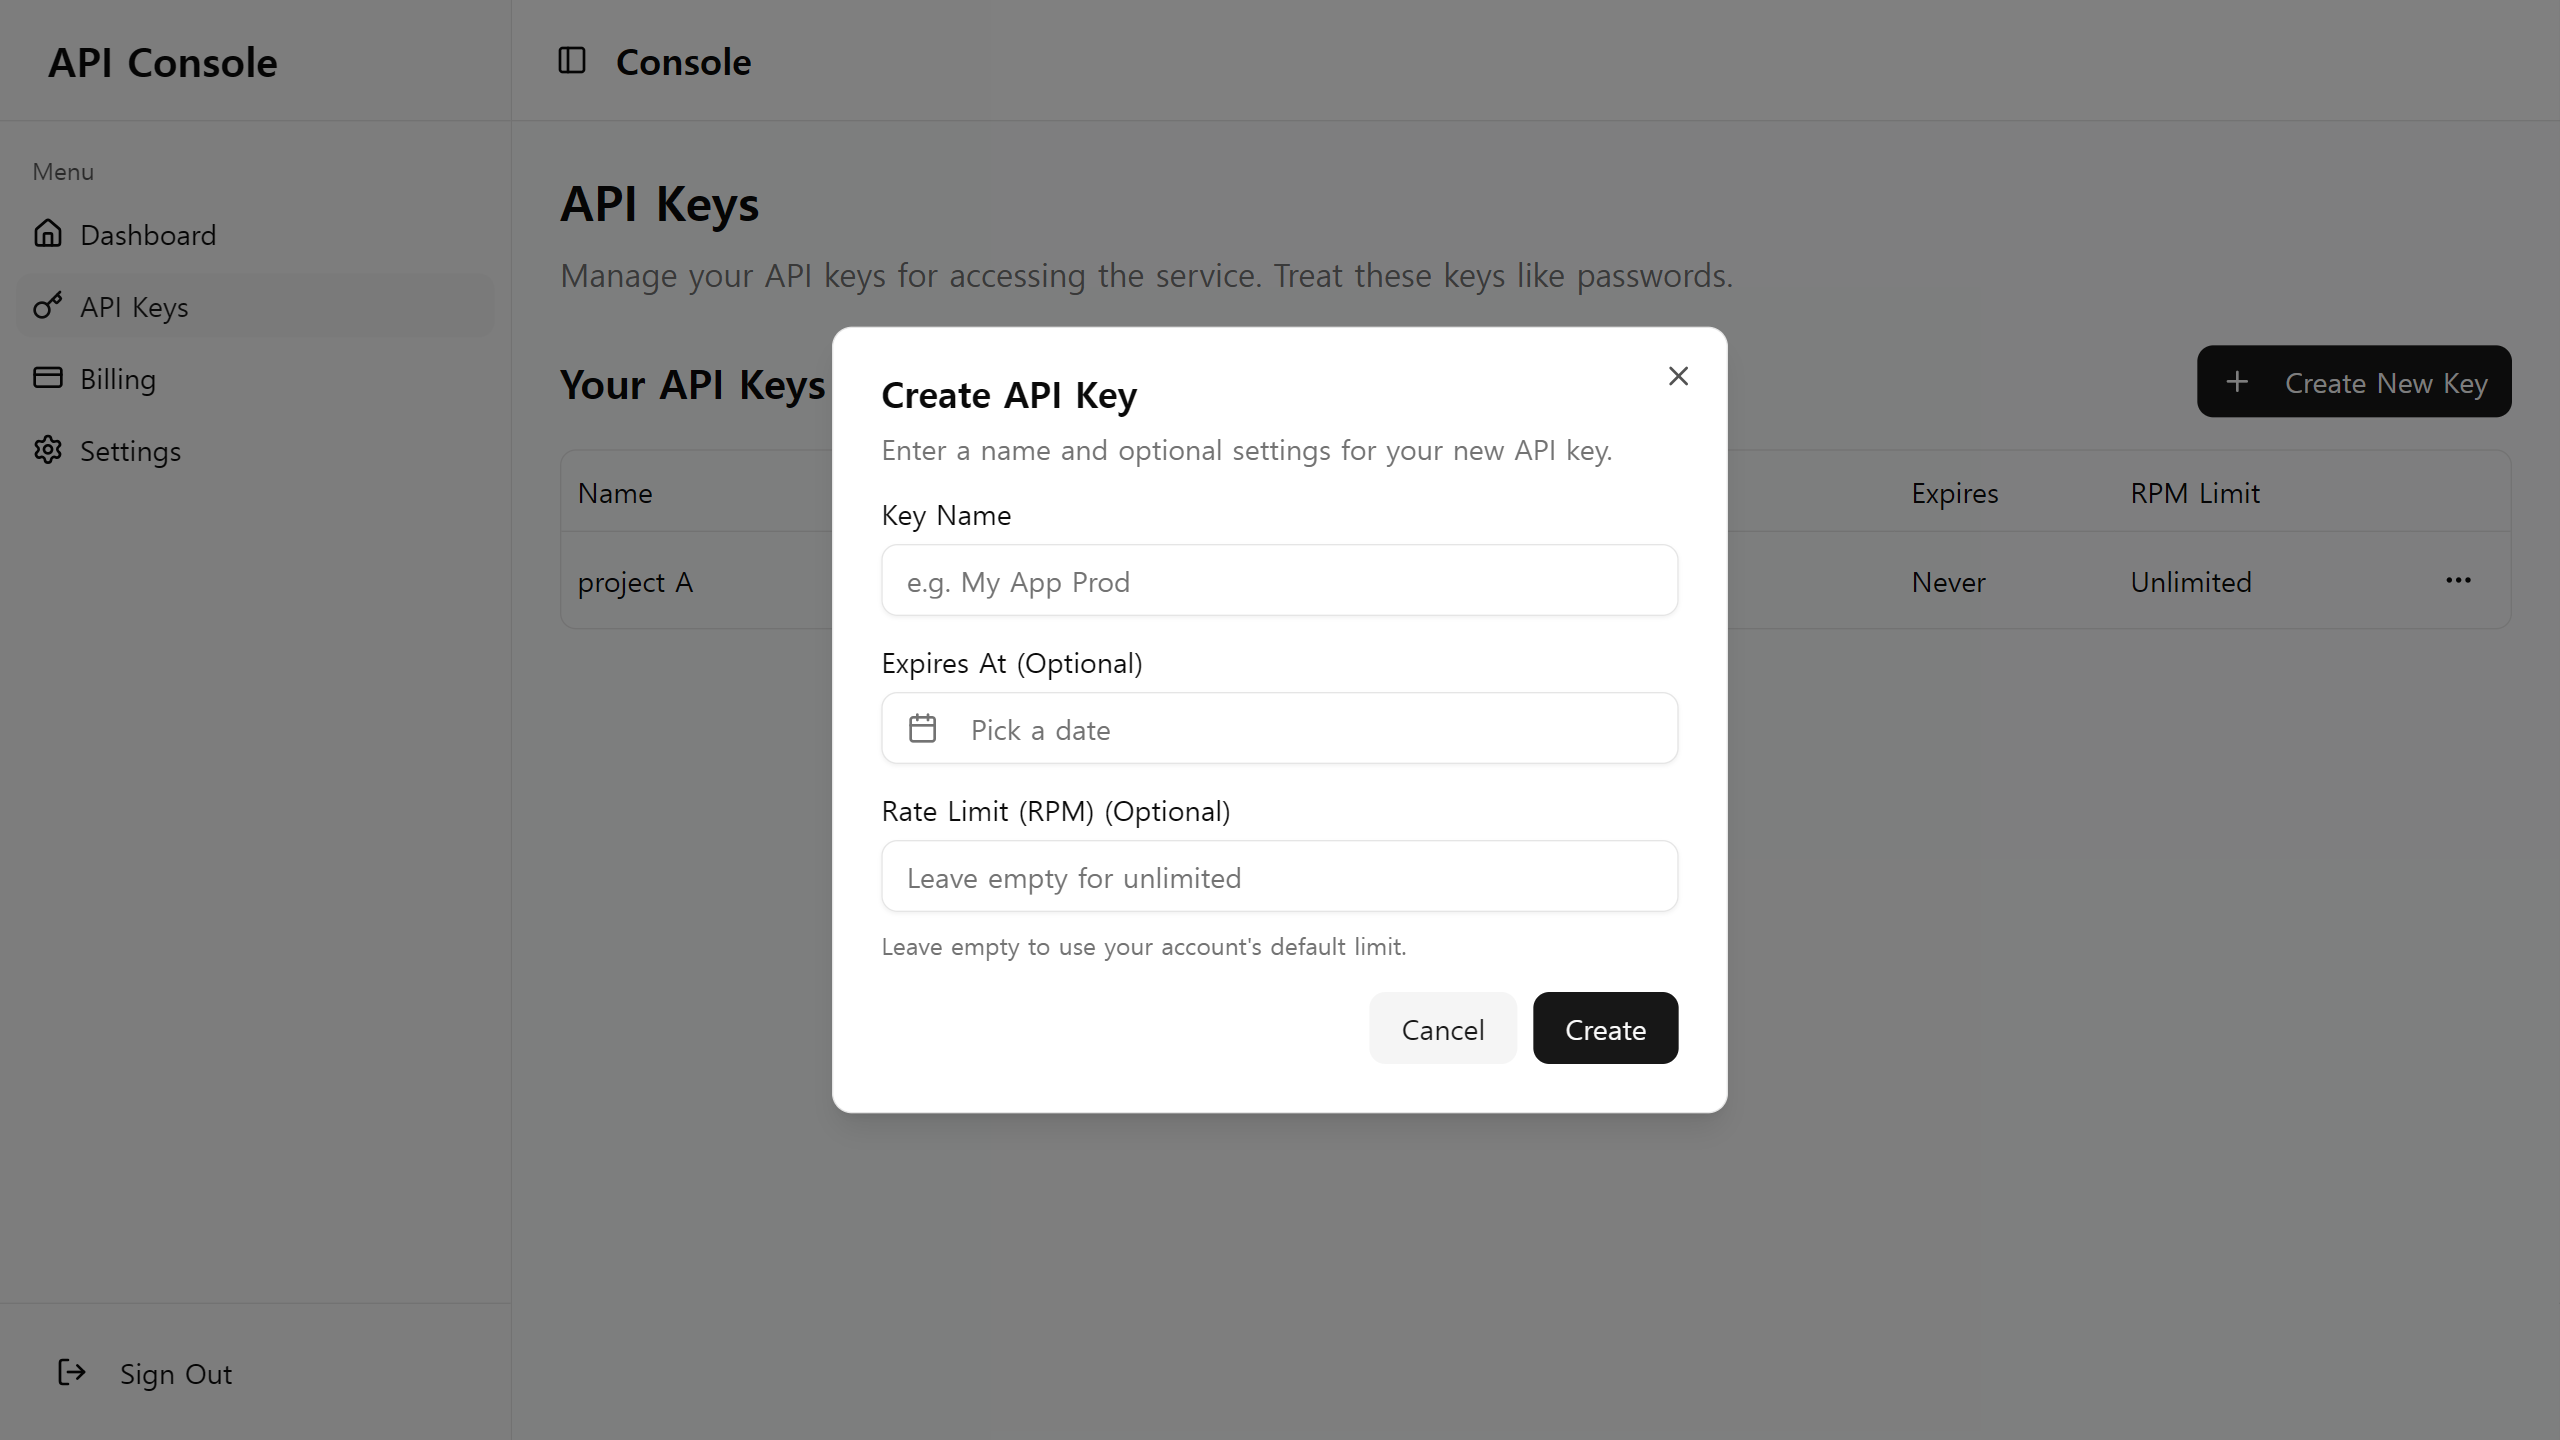The width and height of the screenshot is (2560, 1440).
Task: Open project A row actions menu
Action: [2458, 581]
